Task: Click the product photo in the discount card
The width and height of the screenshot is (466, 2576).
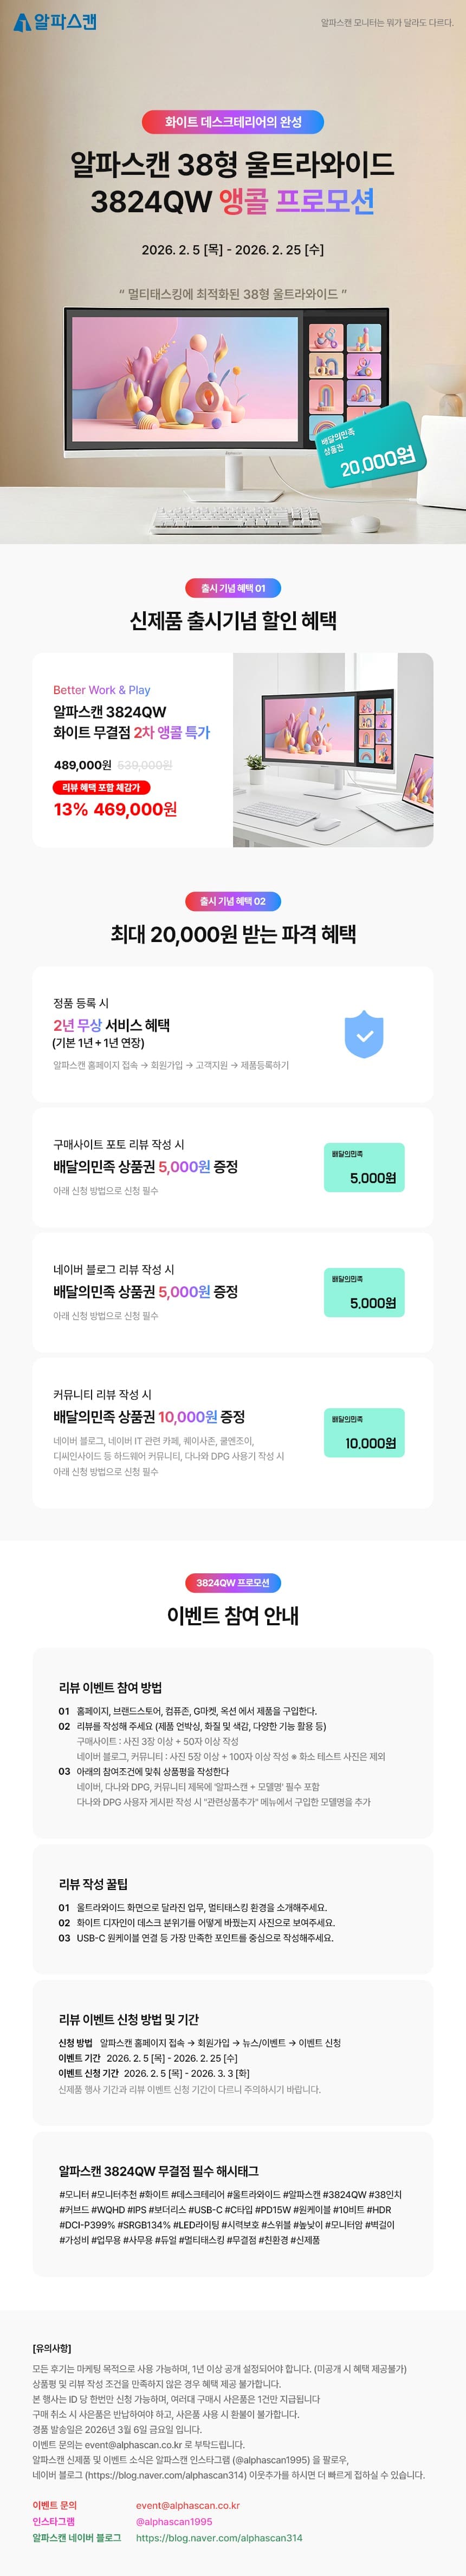Action: point(333,750)
